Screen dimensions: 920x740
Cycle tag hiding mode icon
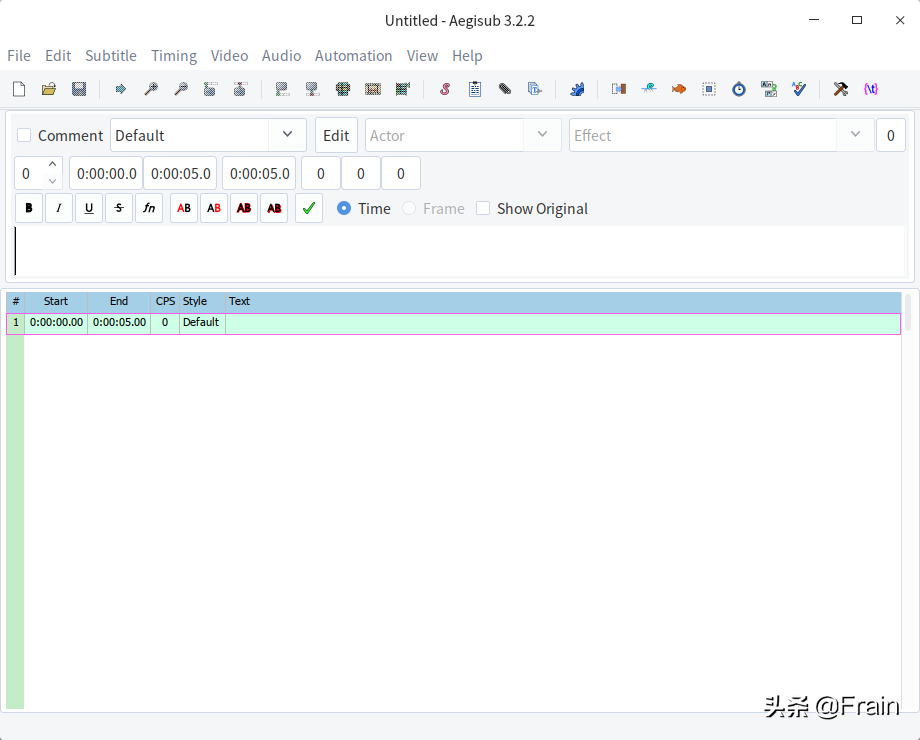pyautogui.click(x=871, y=89)
